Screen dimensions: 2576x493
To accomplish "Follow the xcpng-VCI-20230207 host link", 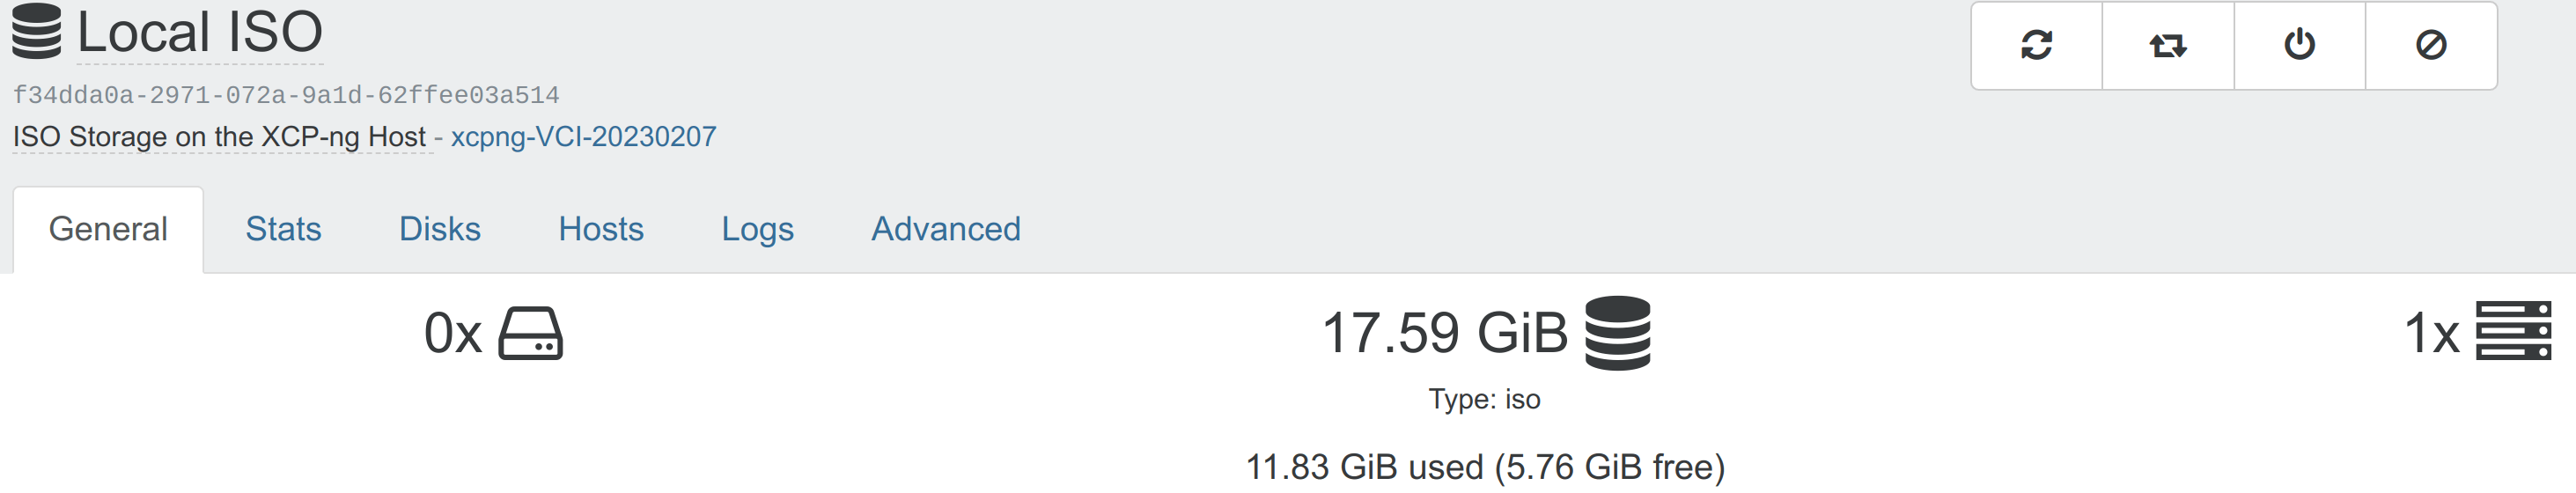I will pos(583,137).
